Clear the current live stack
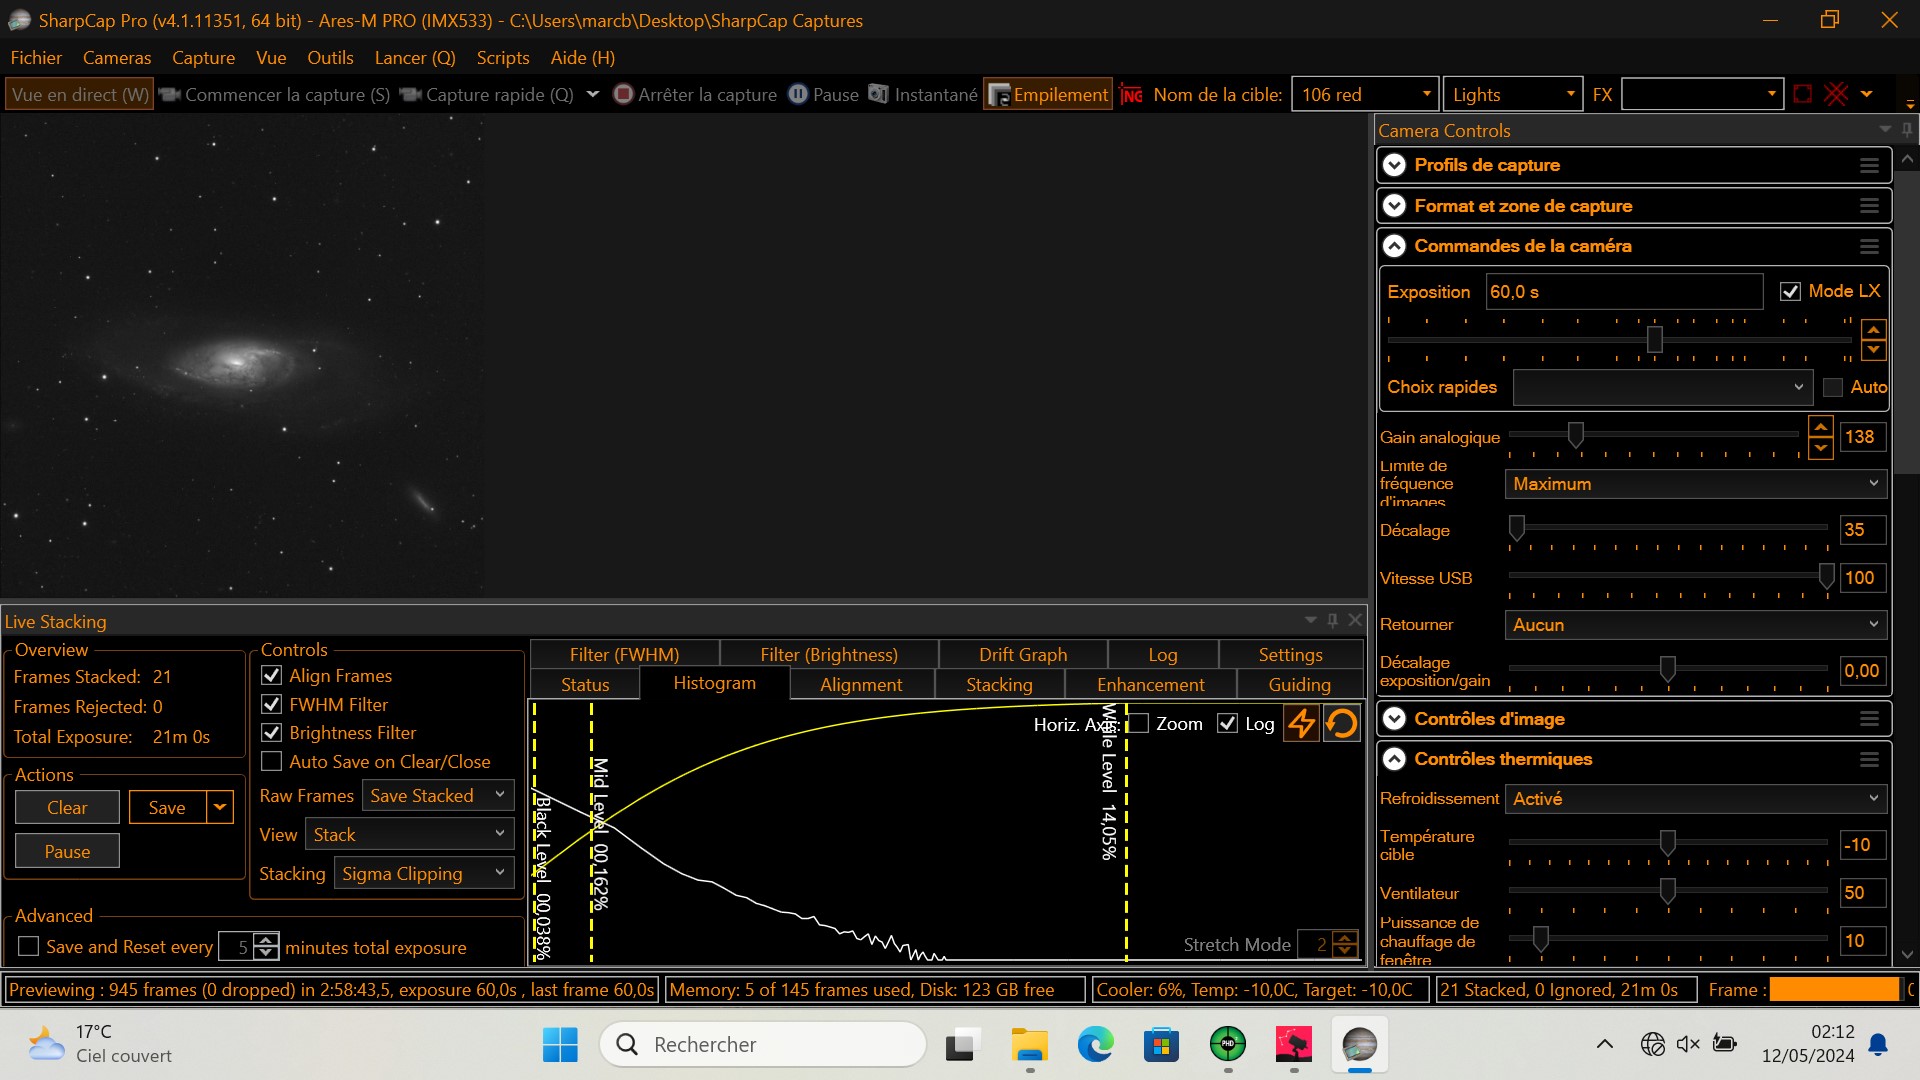 (66, 806)
